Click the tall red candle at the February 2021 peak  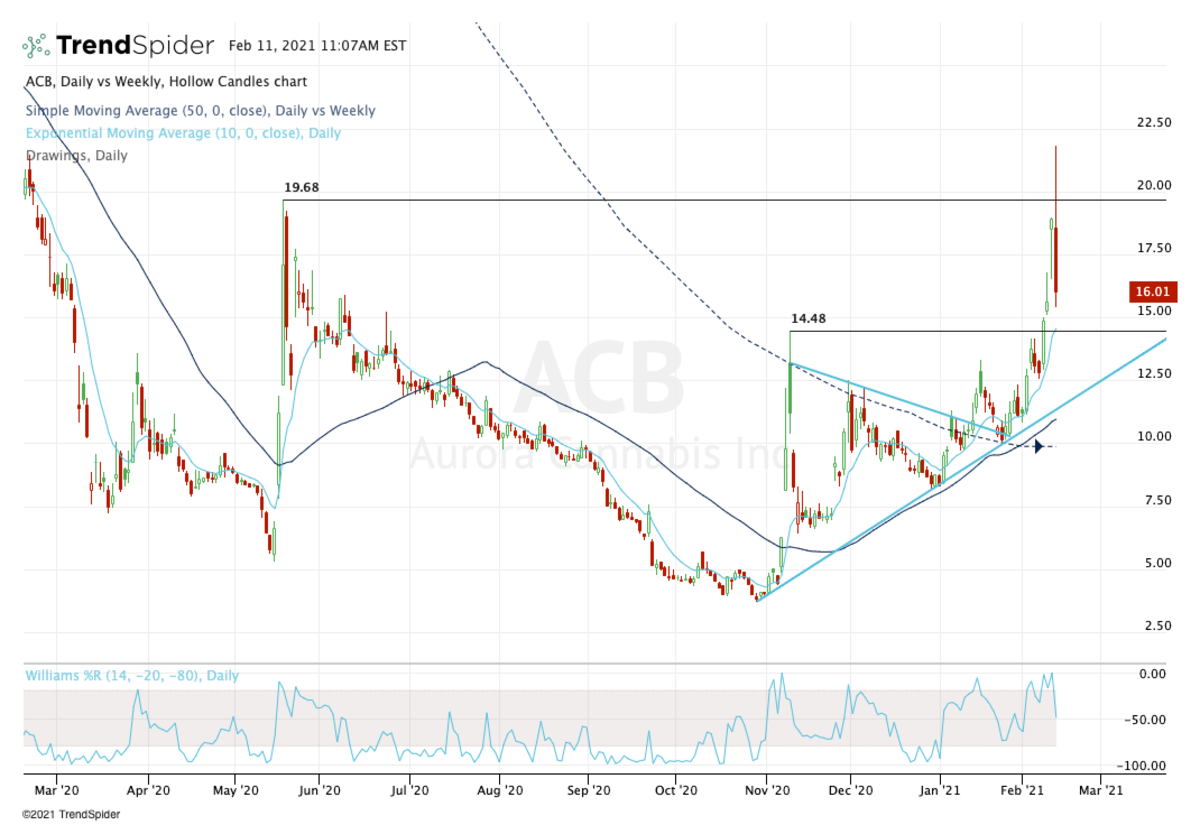point(1056,226)
